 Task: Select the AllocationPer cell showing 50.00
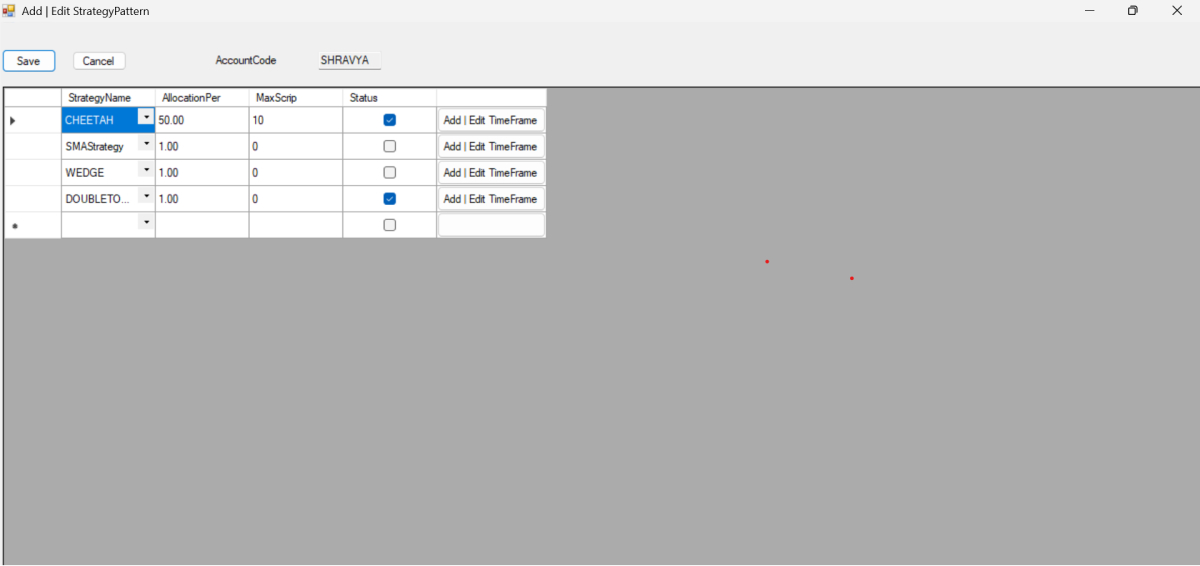[202, 120]
